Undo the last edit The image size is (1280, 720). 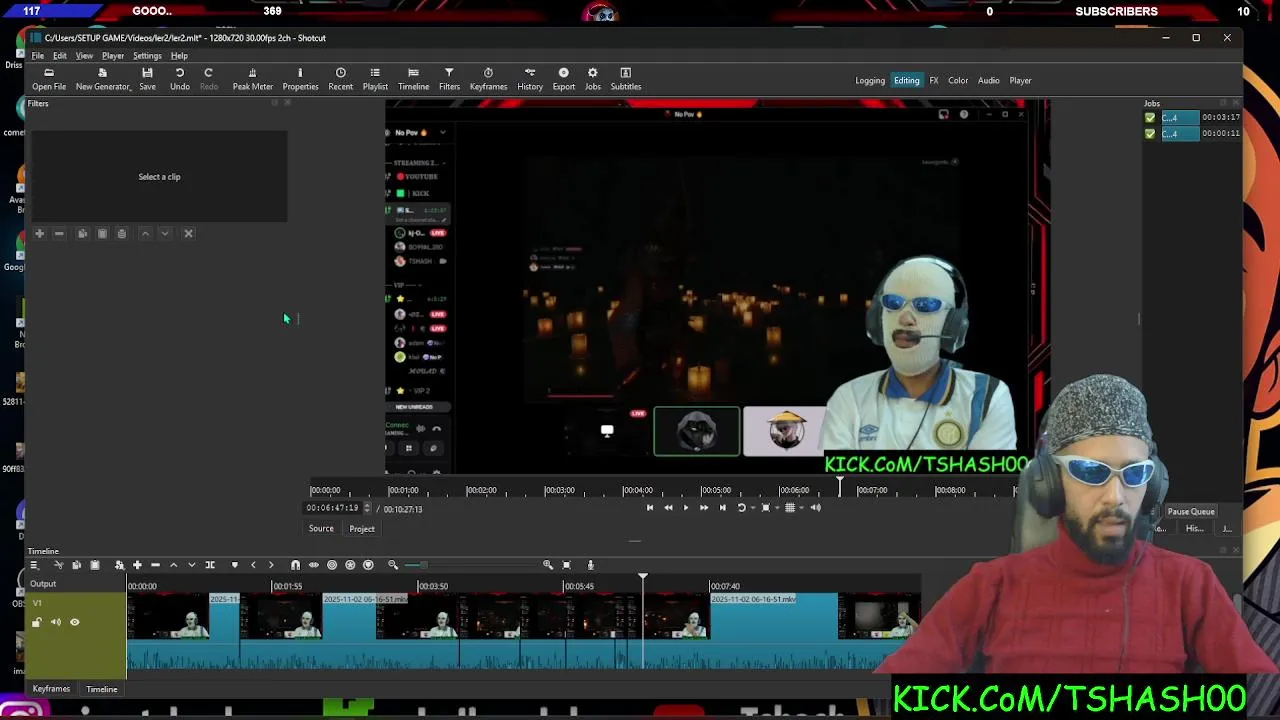pyautogui.click(x=180, y=79)
